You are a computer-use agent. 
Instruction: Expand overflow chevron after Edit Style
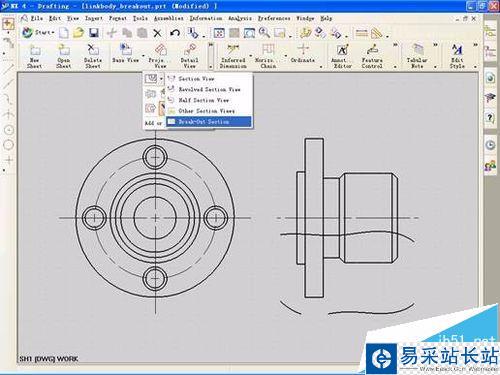click(x=475, y=45)
